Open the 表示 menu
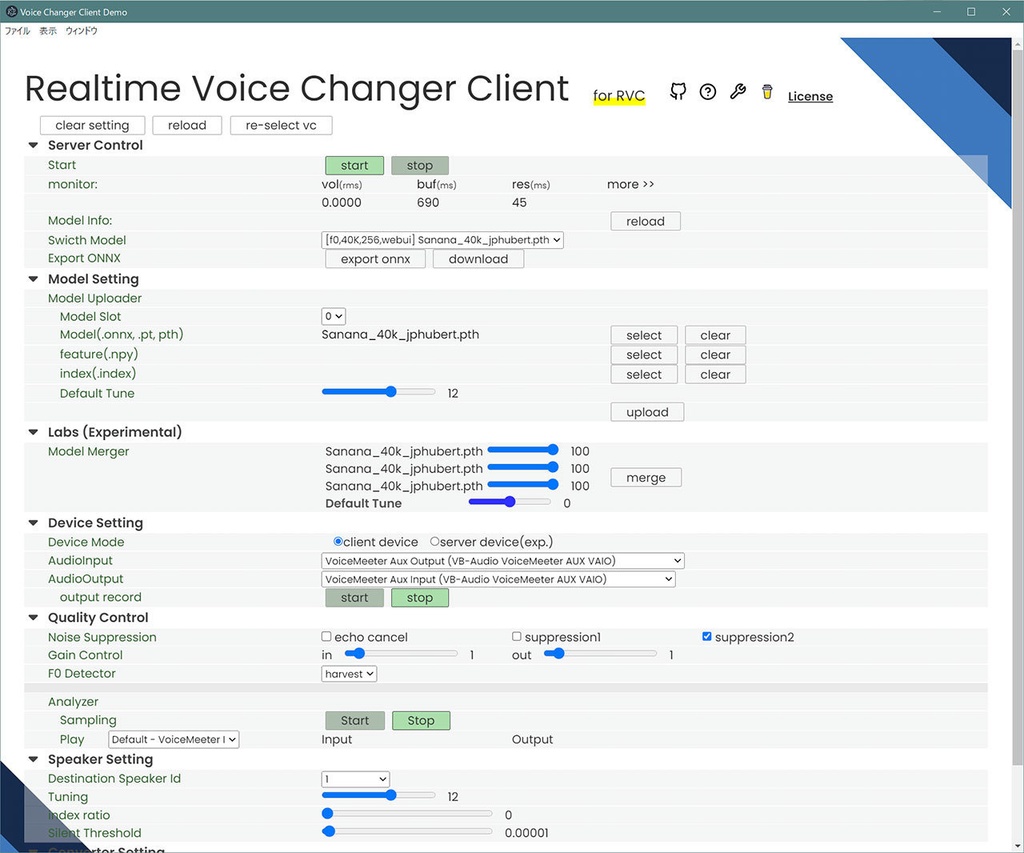Screen dimensions: 1024x853 coord(48,31)
